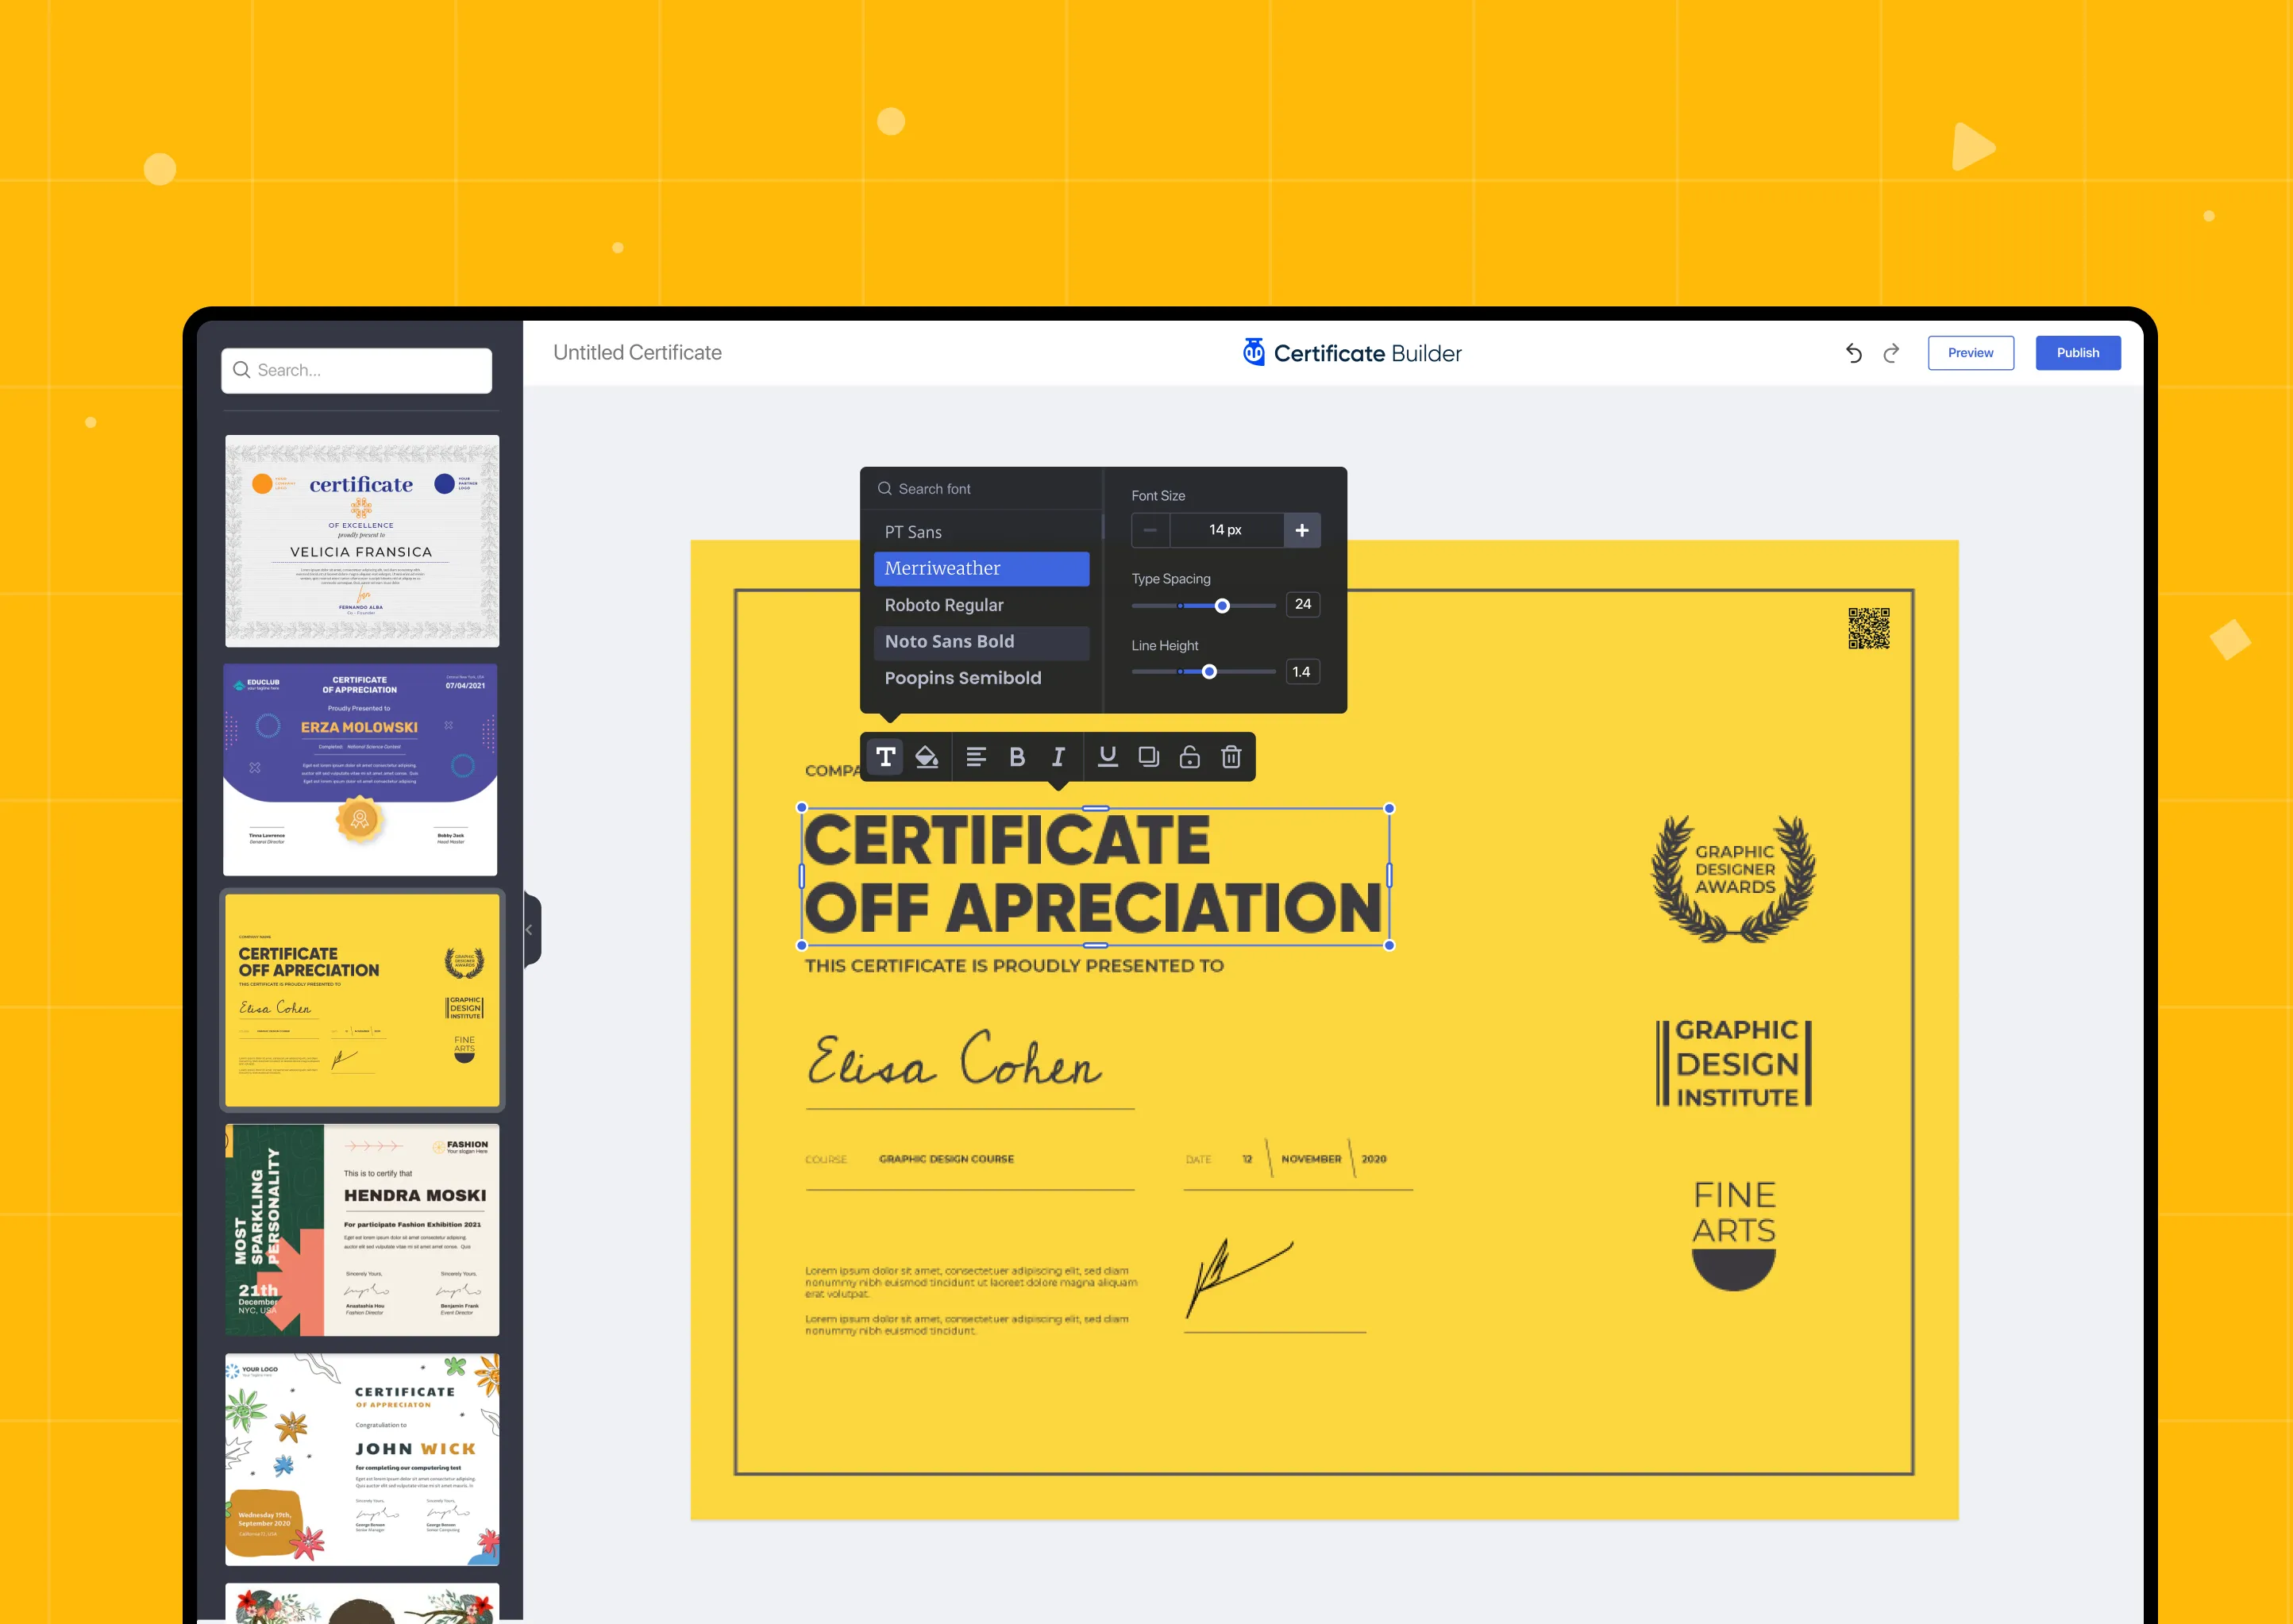Click the Certificate Builder logo icon
2293x1624 pixels.
tap(1253, 352)
